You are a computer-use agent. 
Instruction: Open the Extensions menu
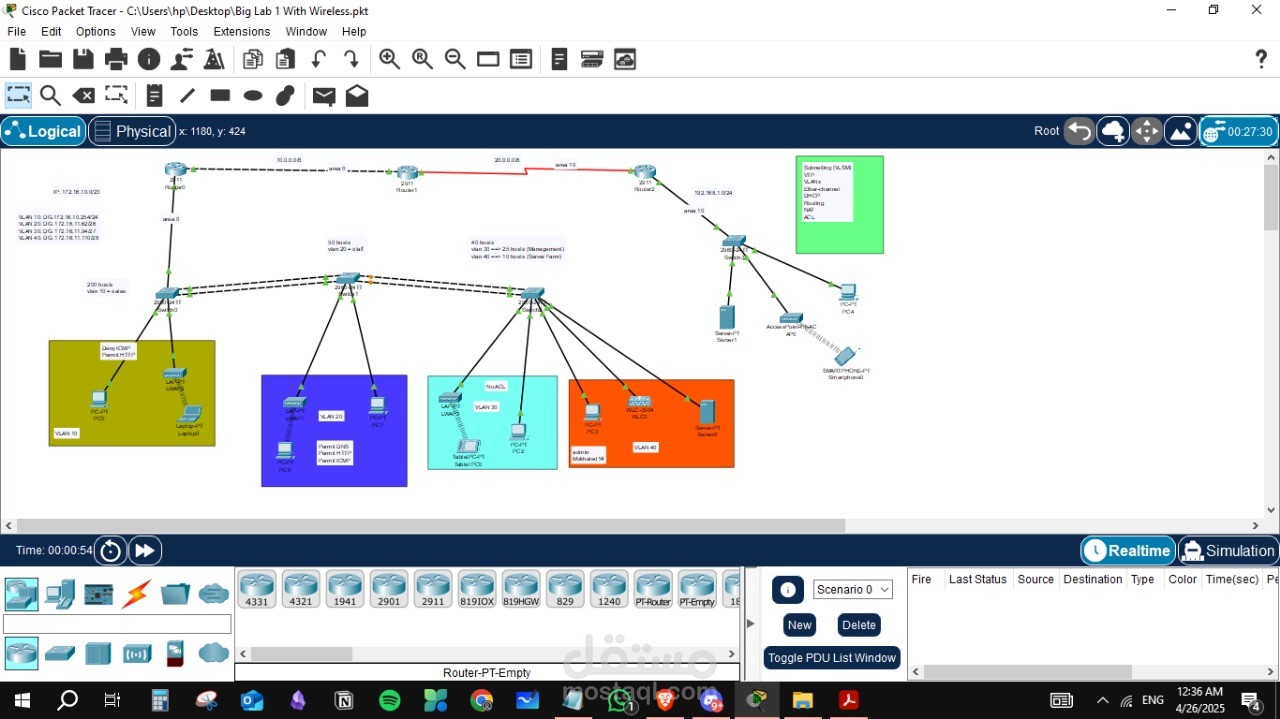pos(241,31)
